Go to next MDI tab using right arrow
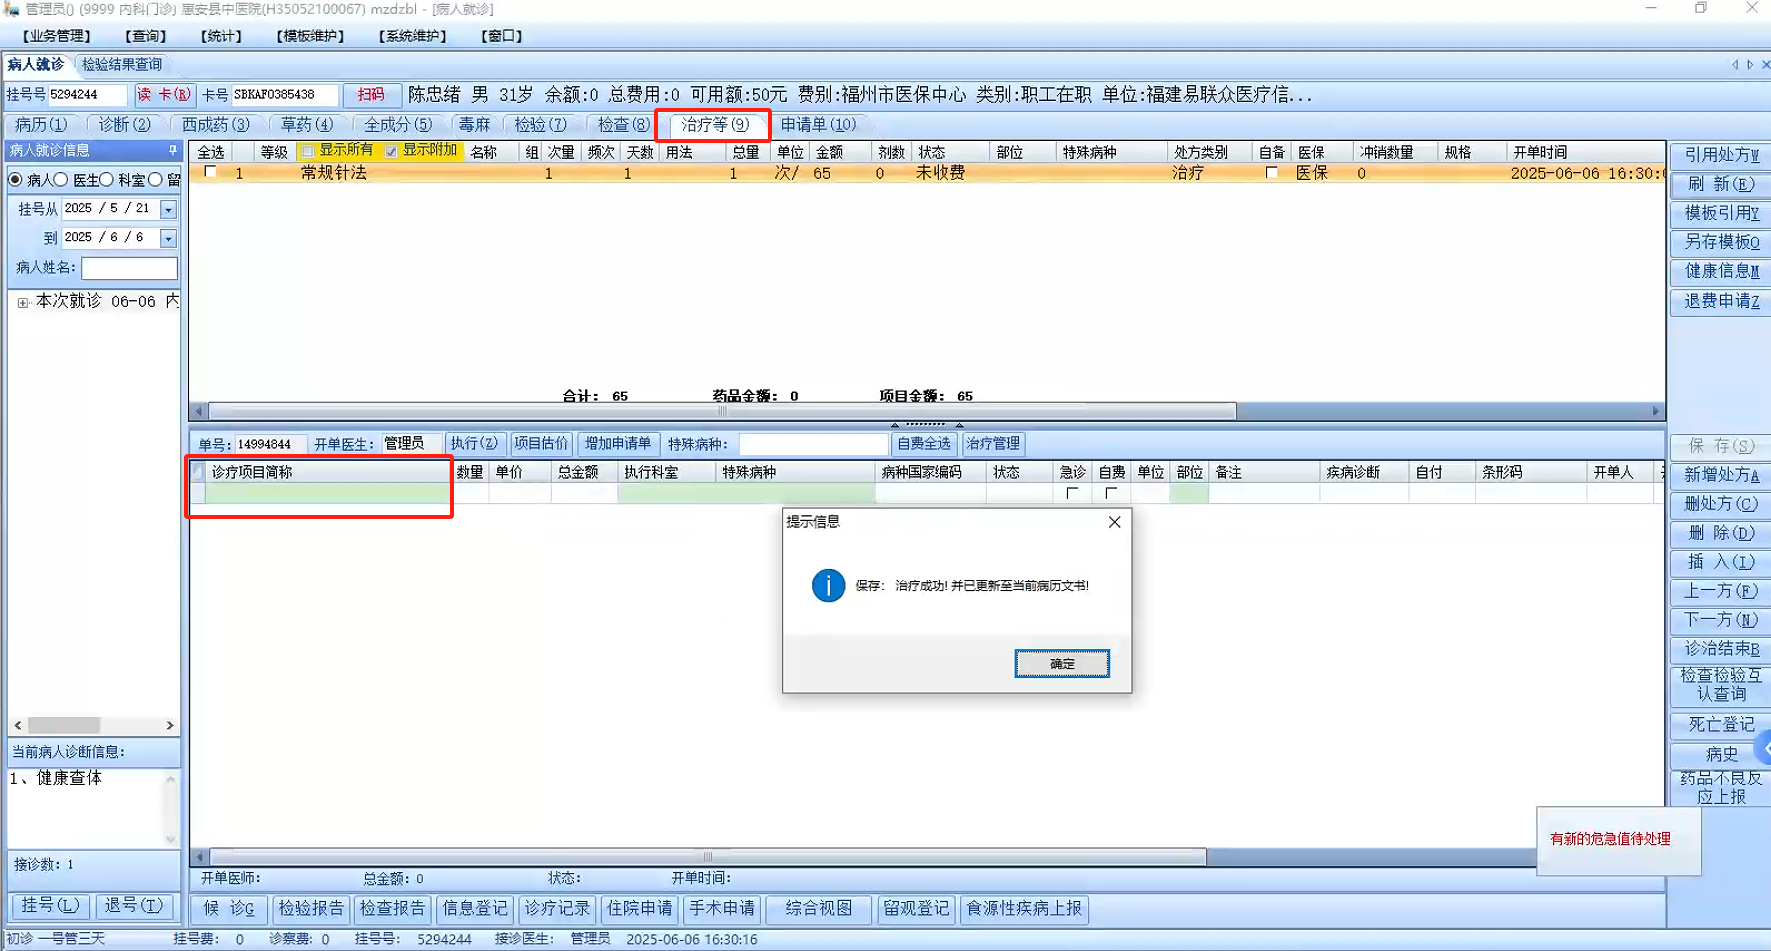Screen dimensions: 1771x951 click(x=1750, y=65)
